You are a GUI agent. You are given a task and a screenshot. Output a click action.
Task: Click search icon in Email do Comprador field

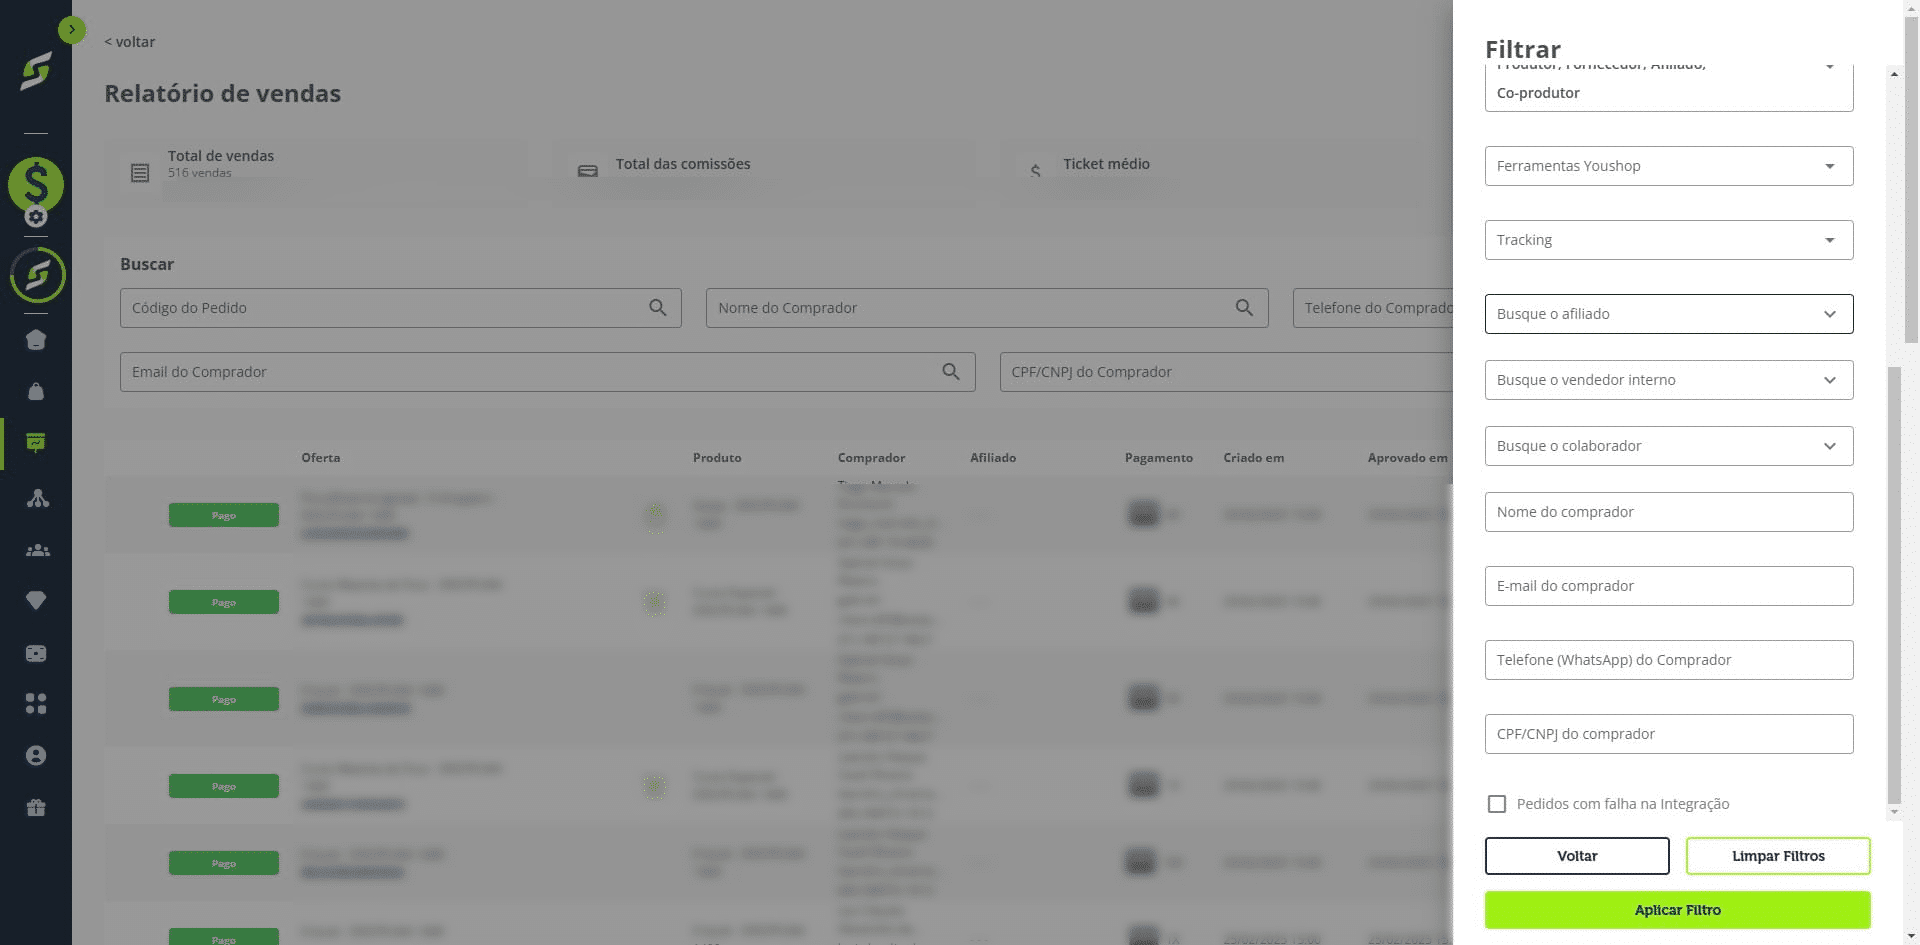pyautogui.click(x=951, y=372)
